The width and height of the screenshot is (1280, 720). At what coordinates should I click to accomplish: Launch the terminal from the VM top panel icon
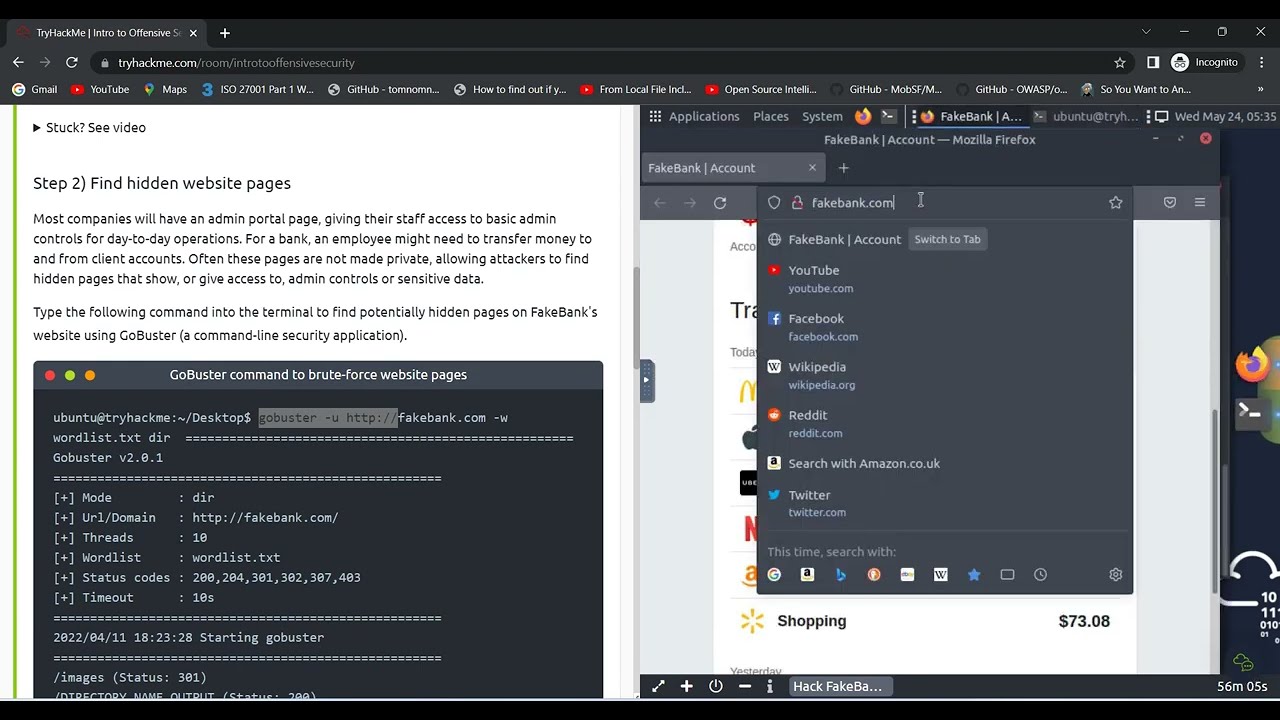(x=888, y=116)
